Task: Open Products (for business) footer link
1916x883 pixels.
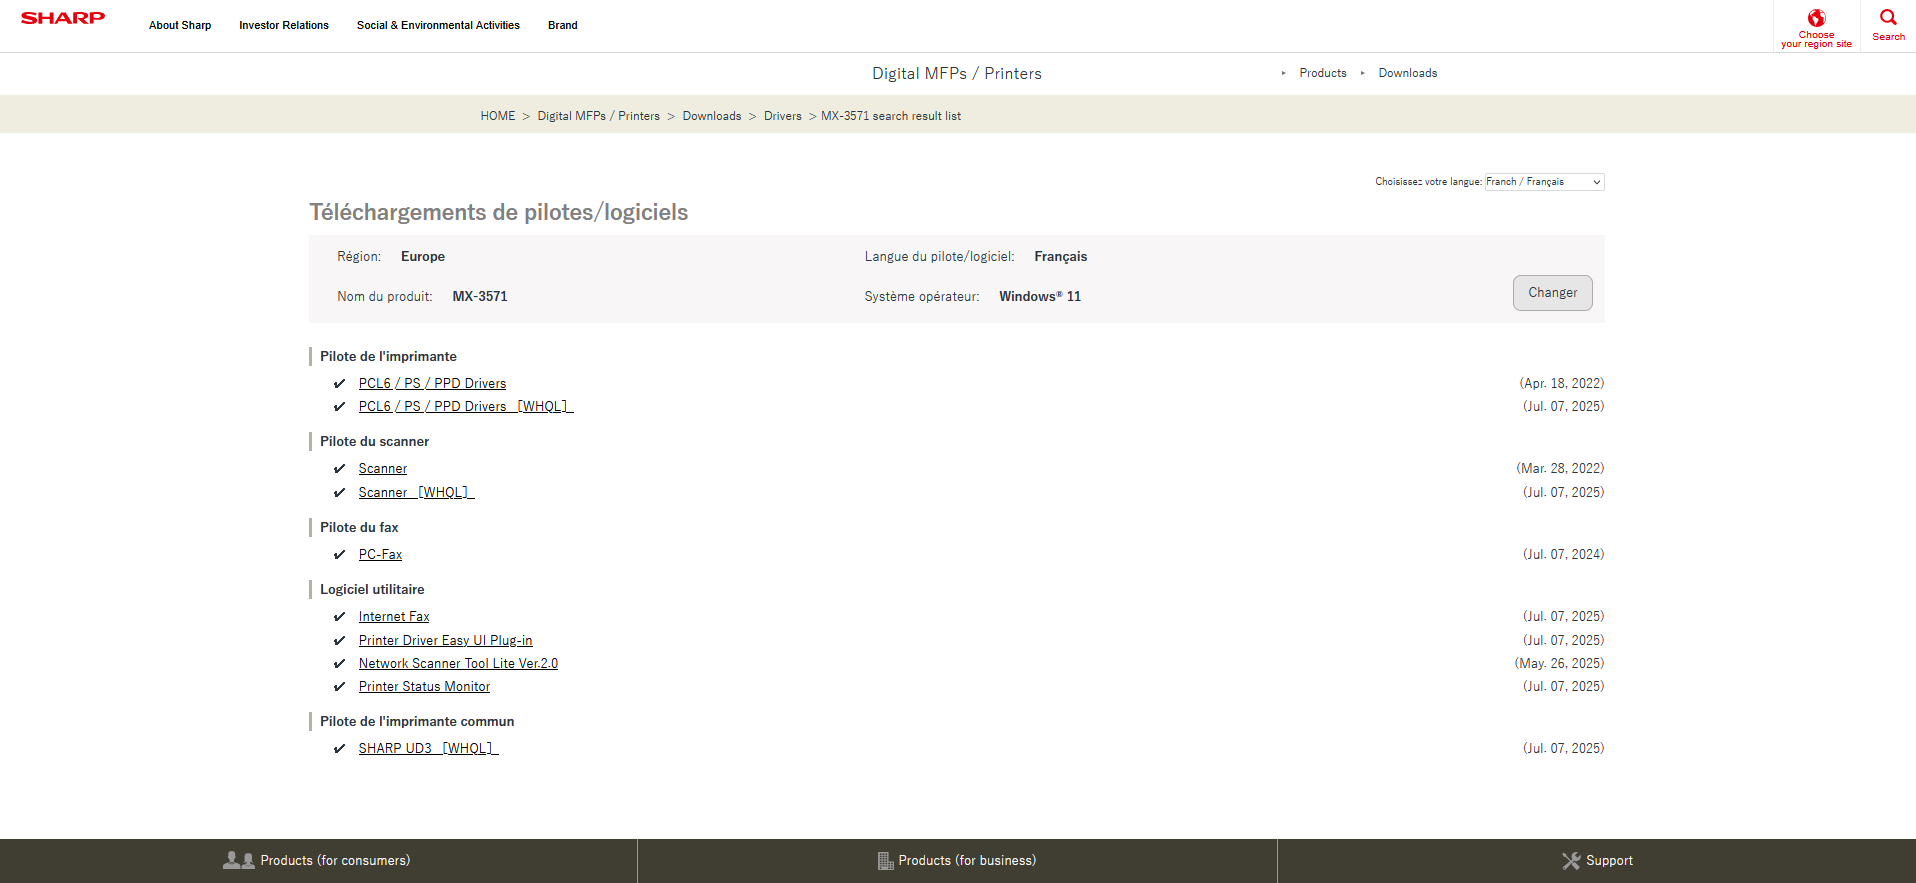Action: [967, 860]
